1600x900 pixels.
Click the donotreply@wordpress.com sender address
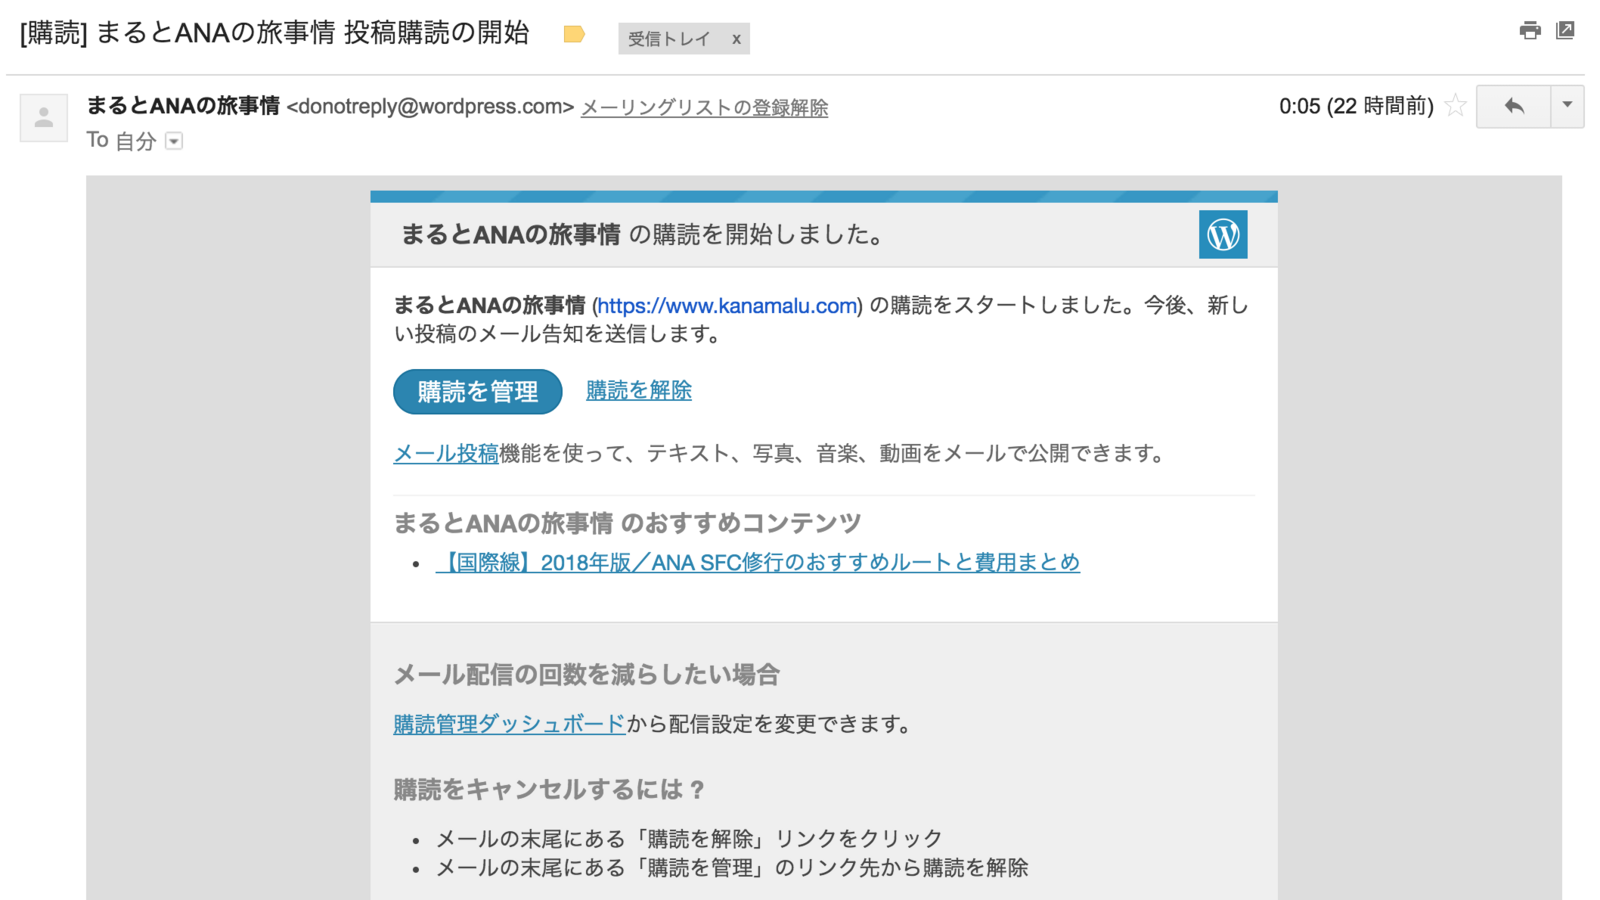430,107
